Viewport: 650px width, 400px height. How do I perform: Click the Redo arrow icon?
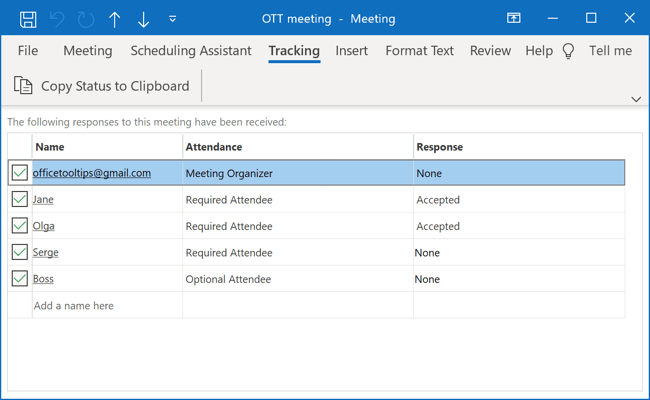[x=86, y=19]
